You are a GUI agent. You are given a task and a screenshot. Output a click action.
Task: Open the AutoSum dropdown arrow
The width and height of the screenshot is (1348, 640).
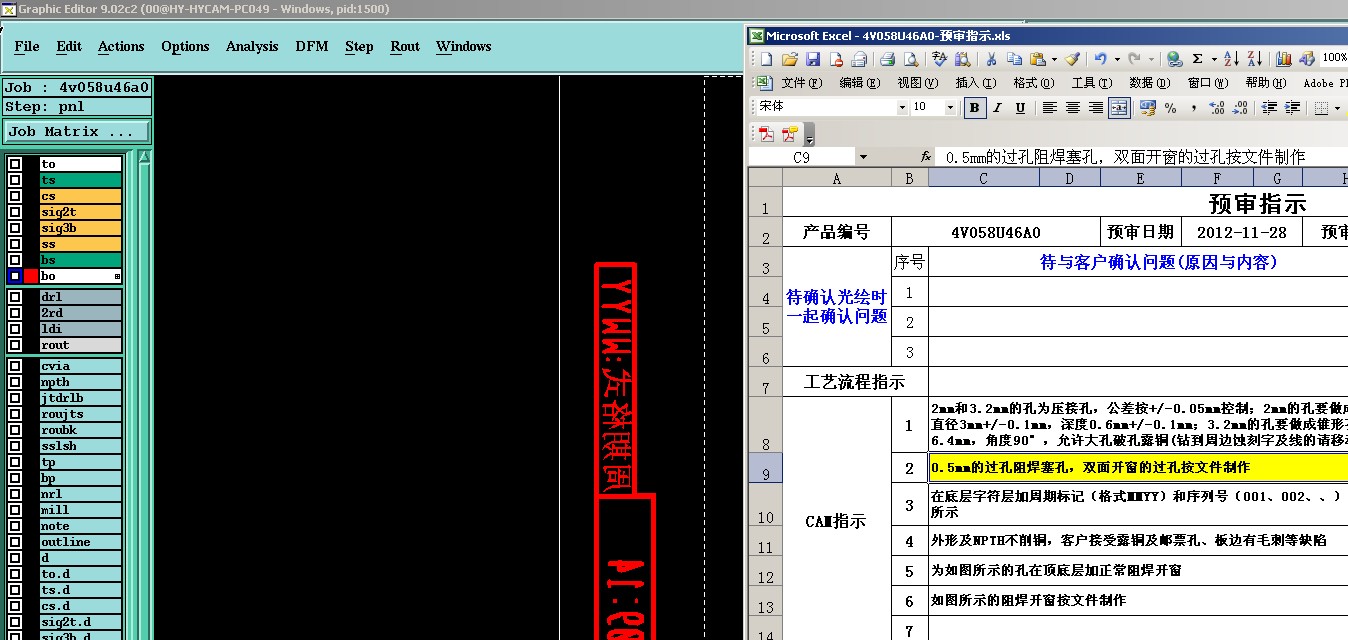(x=1212, y=59)
